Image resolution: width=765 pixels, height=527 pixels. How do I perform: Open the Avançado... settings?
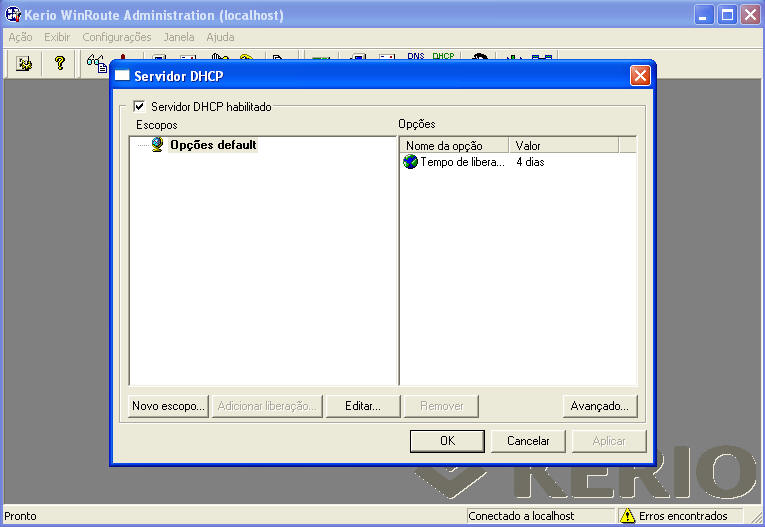click(599, 406)
